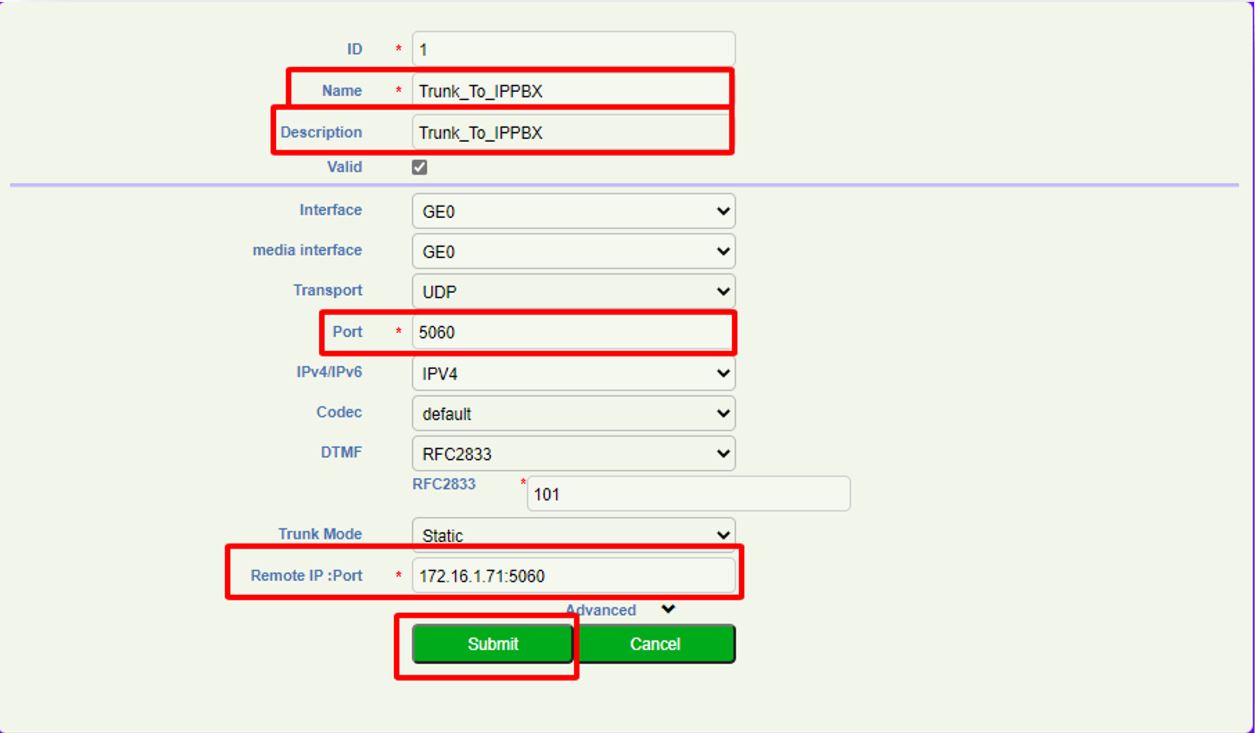
Task: Select the Port input field
Action: tap(573, 332)
